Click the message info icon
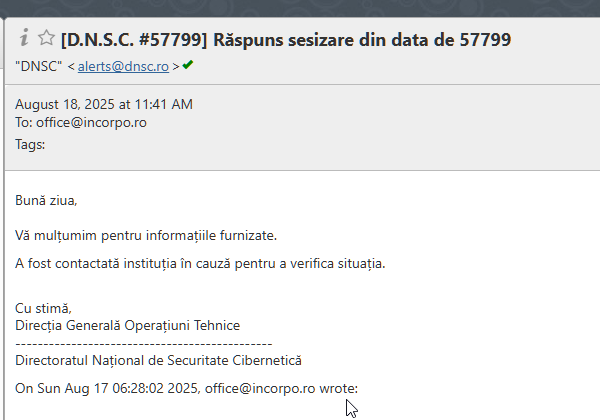600x420 pixels. (24, 38)
